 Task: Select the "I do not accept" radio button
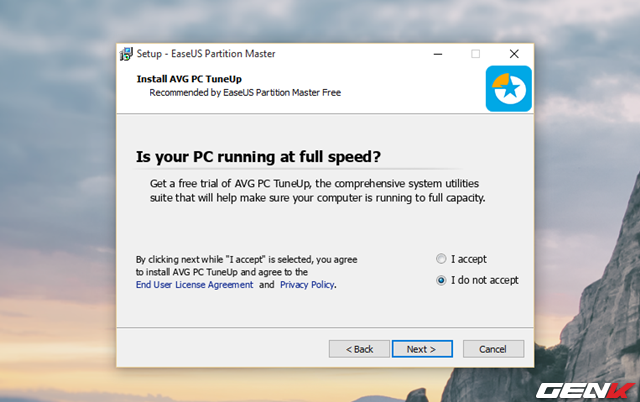tap(441, 280)
